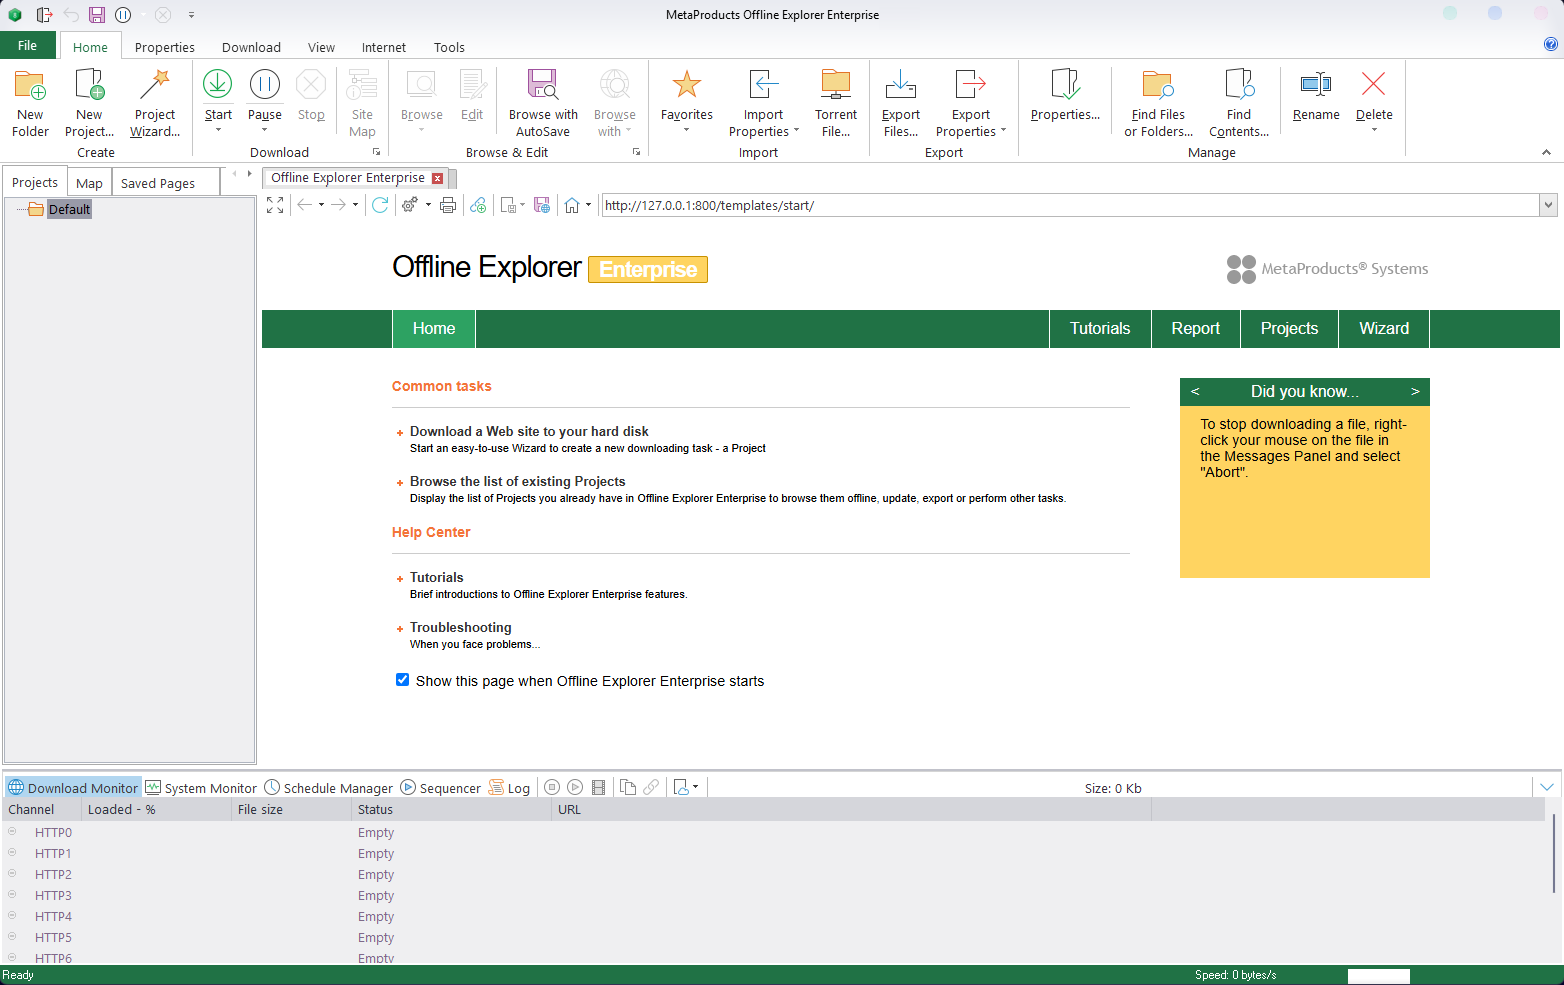Expand the Start button dropdown arrow
This screenshot has height=985, width=1564.
[218, 130]
